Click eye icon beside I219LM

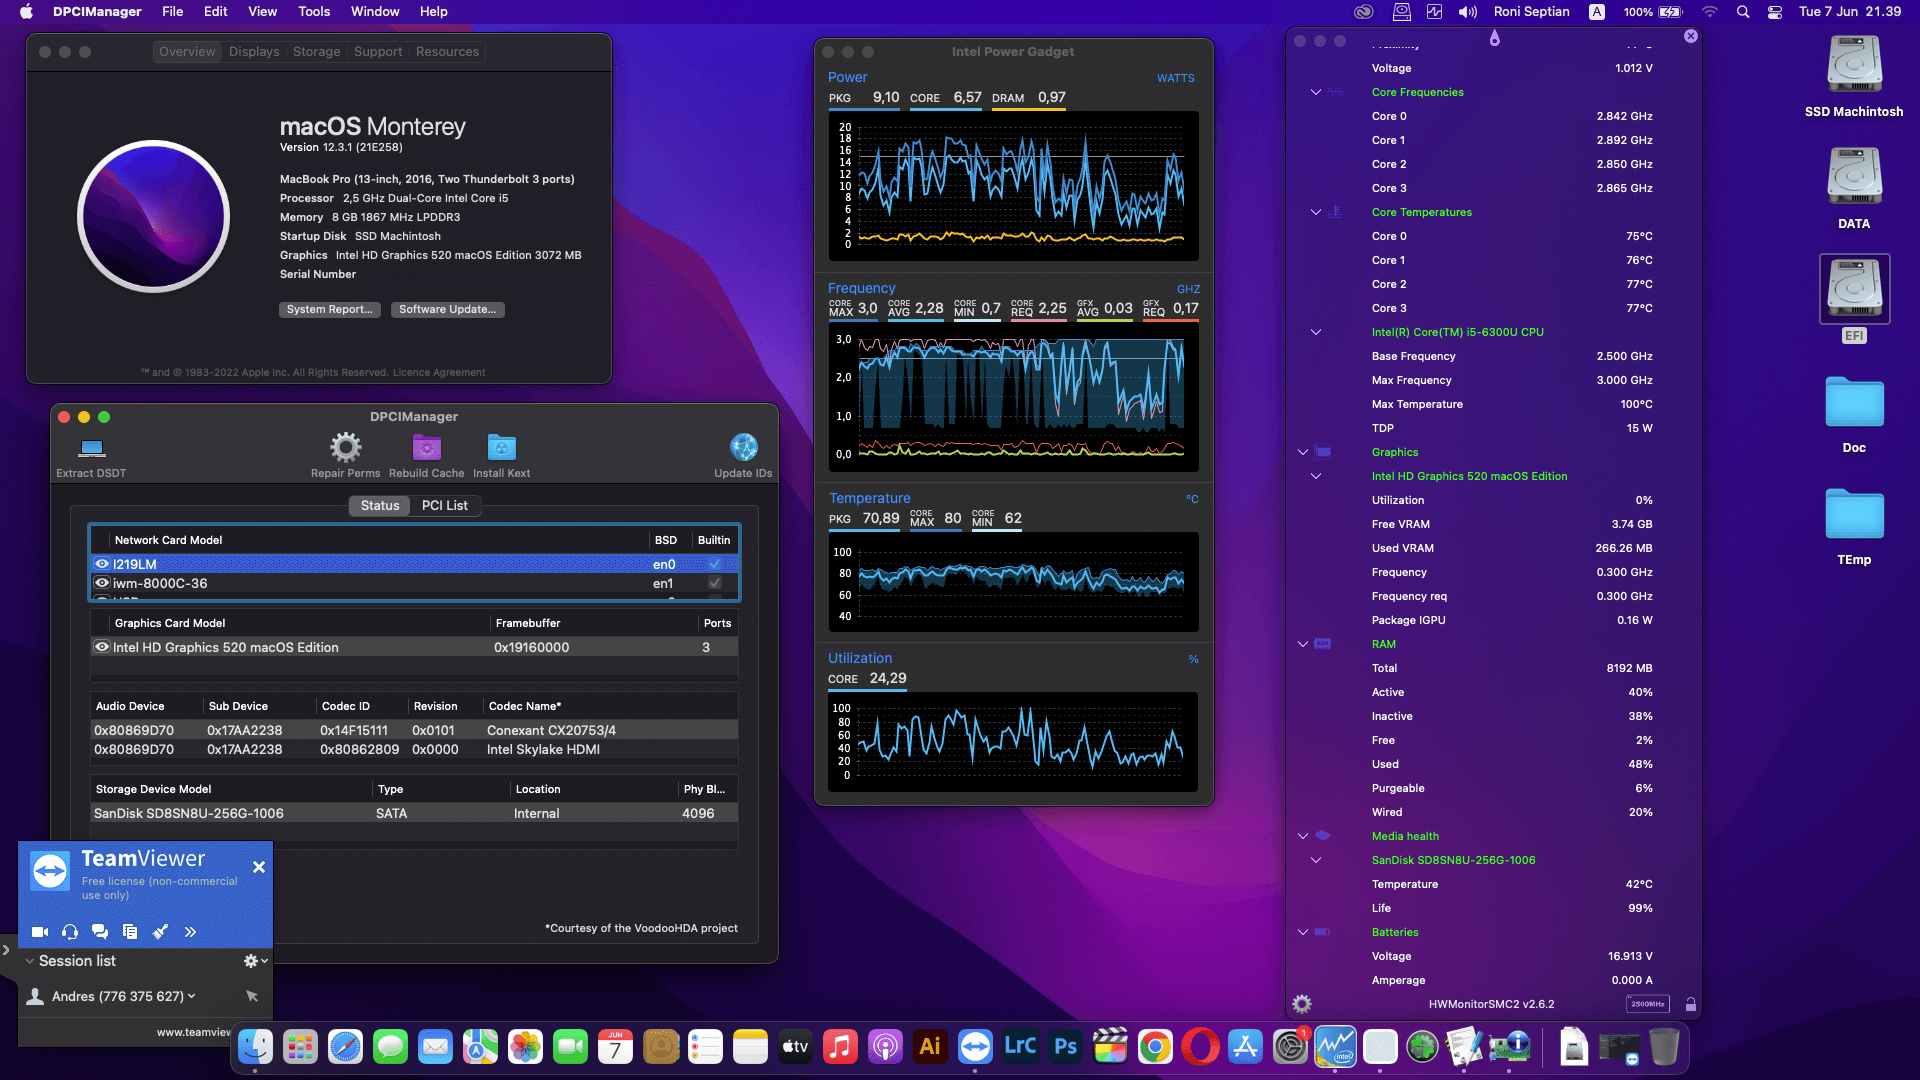tap(102, 564)
